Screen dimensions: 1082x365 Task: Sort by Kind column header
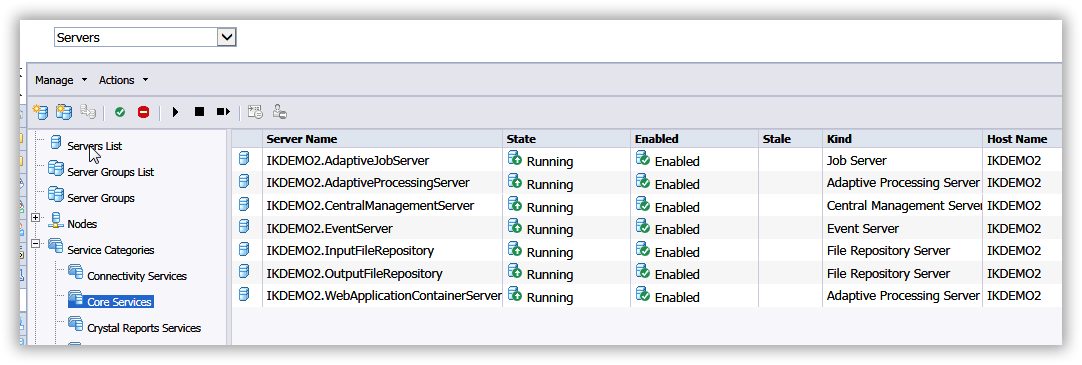902,139
